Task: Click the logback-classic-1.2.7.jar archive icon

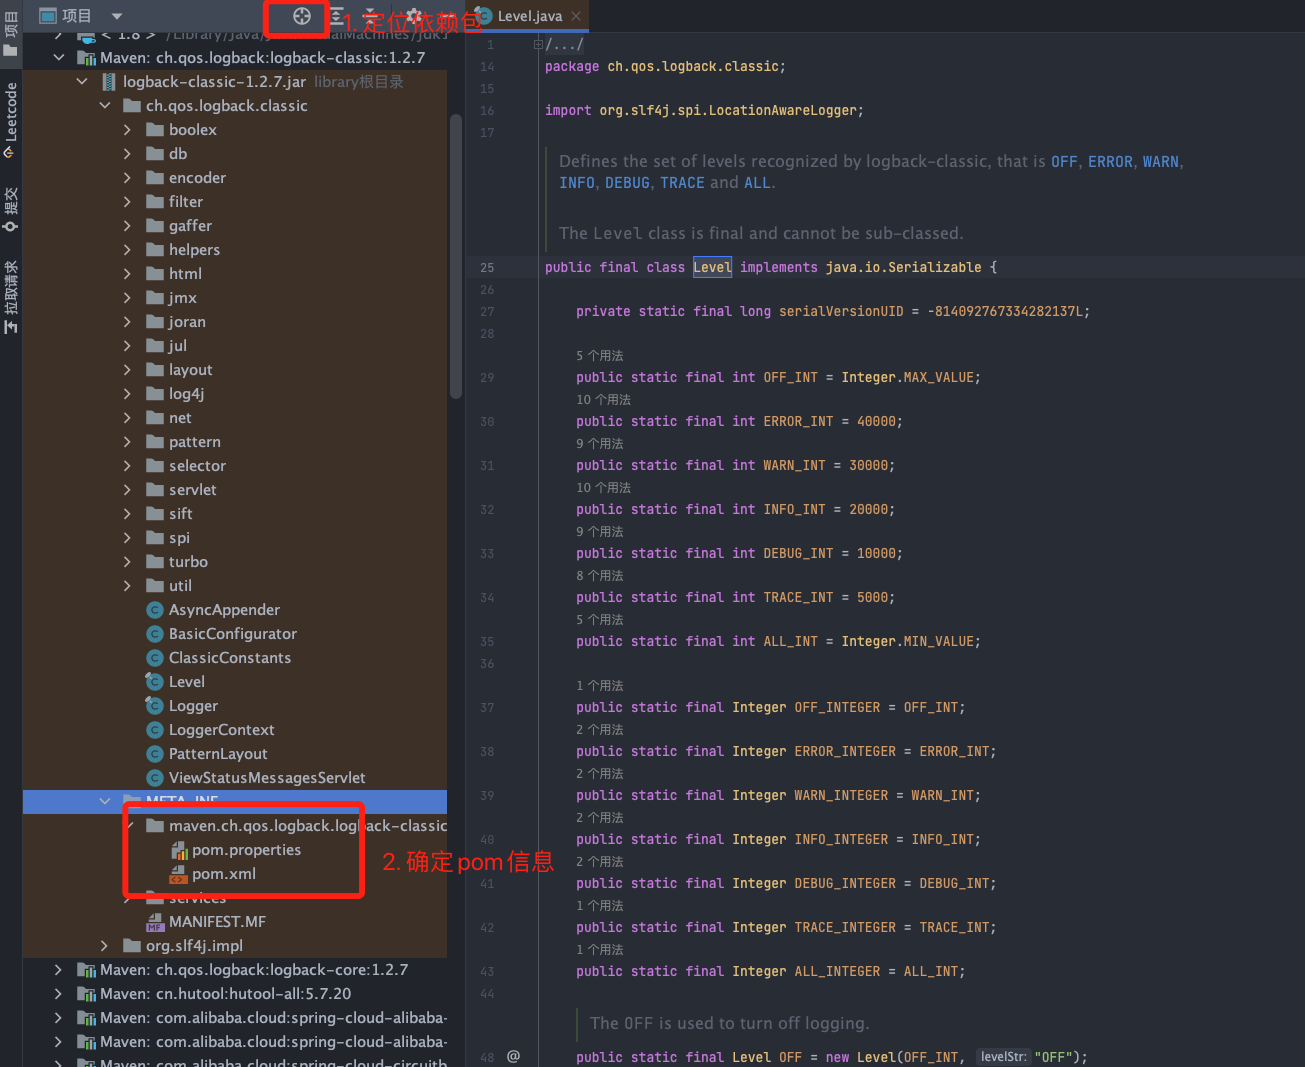Action: pyautogui.click(x=109, y=82)
